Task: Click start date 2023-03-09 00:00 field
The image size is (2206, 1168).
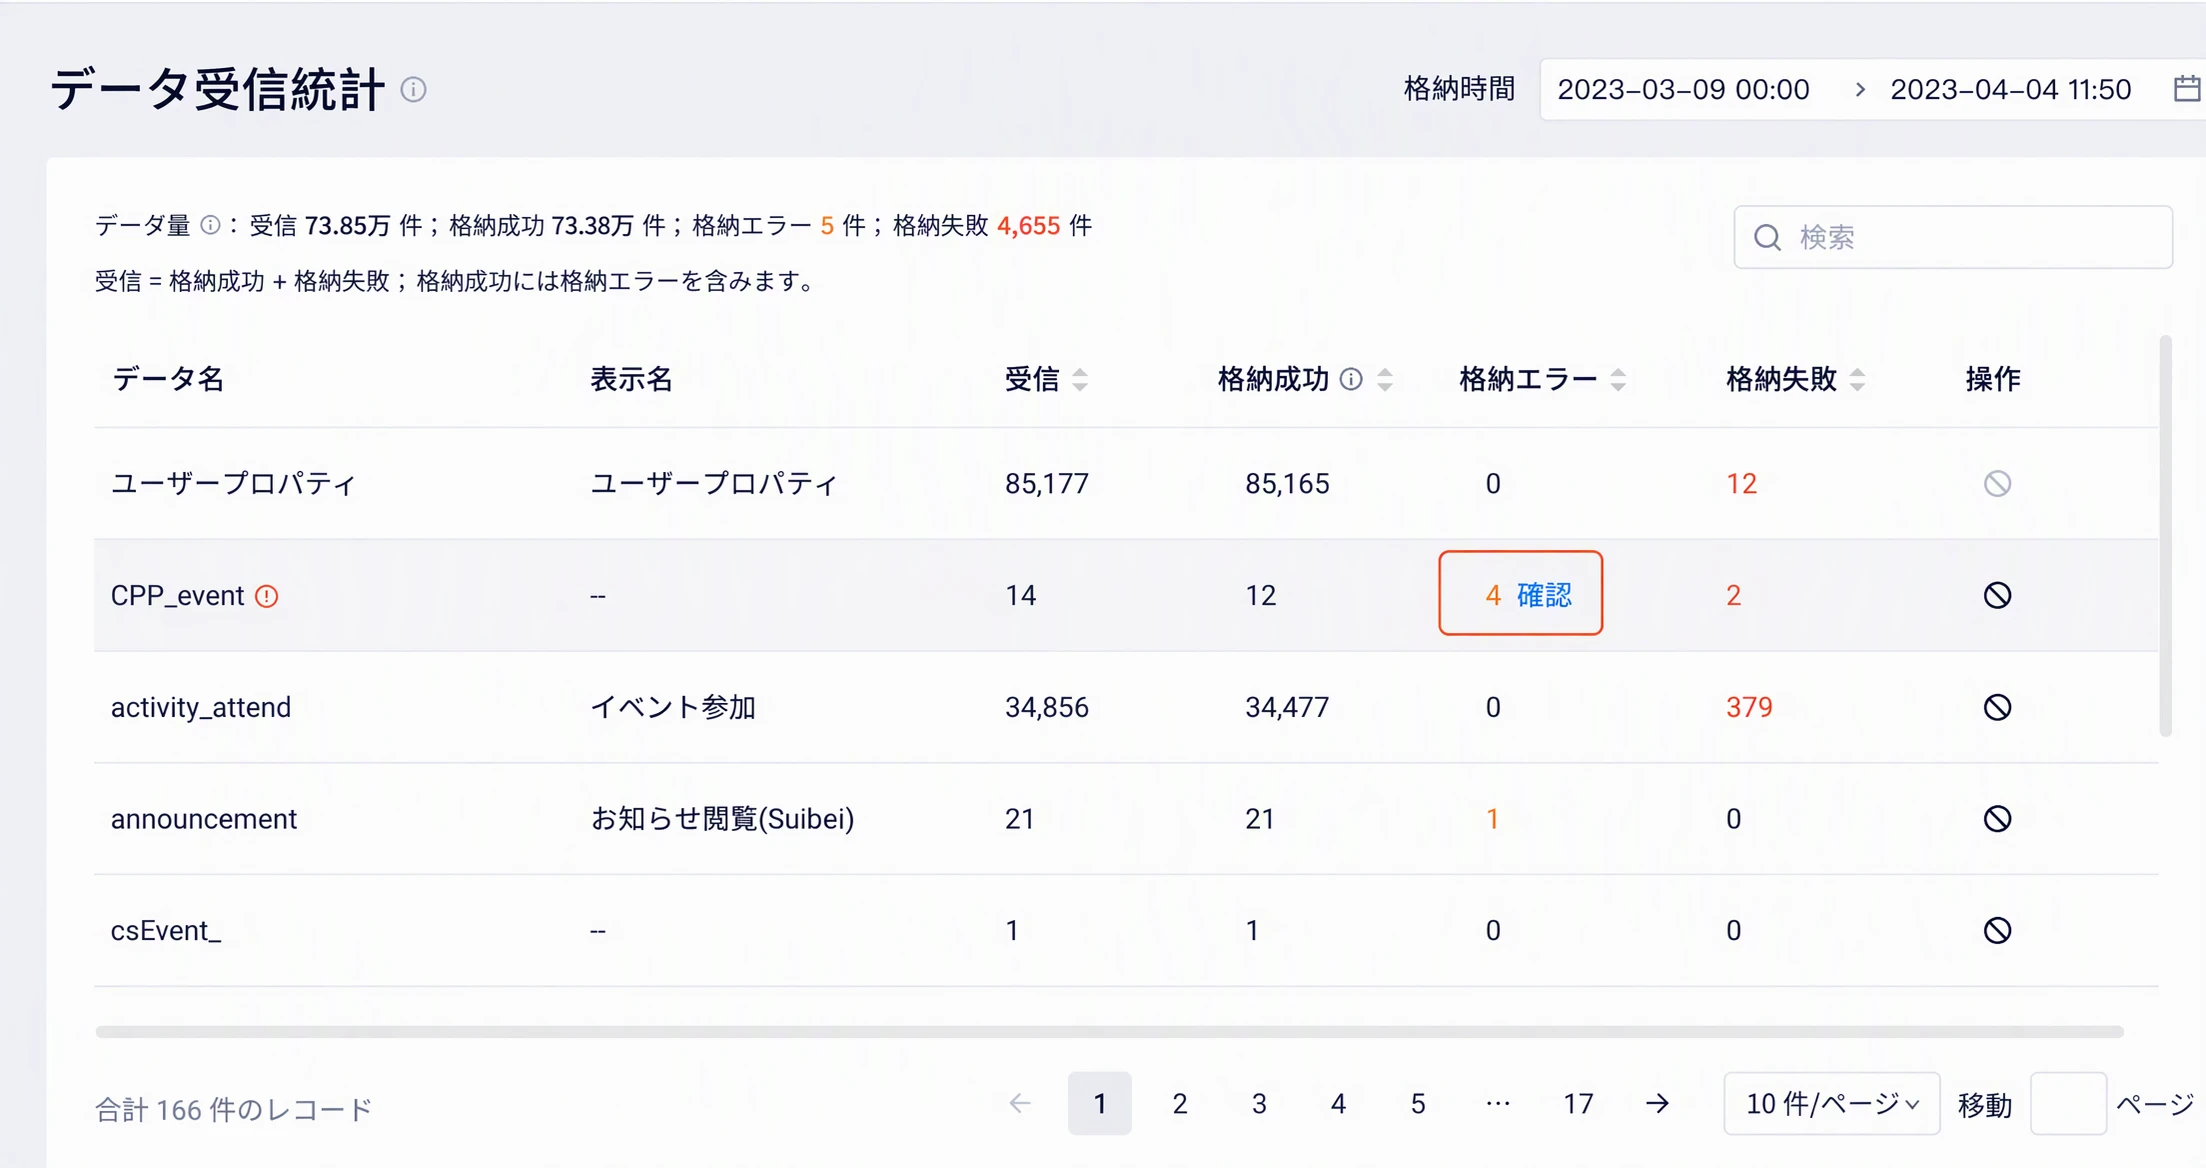Action: (1683, 90)
